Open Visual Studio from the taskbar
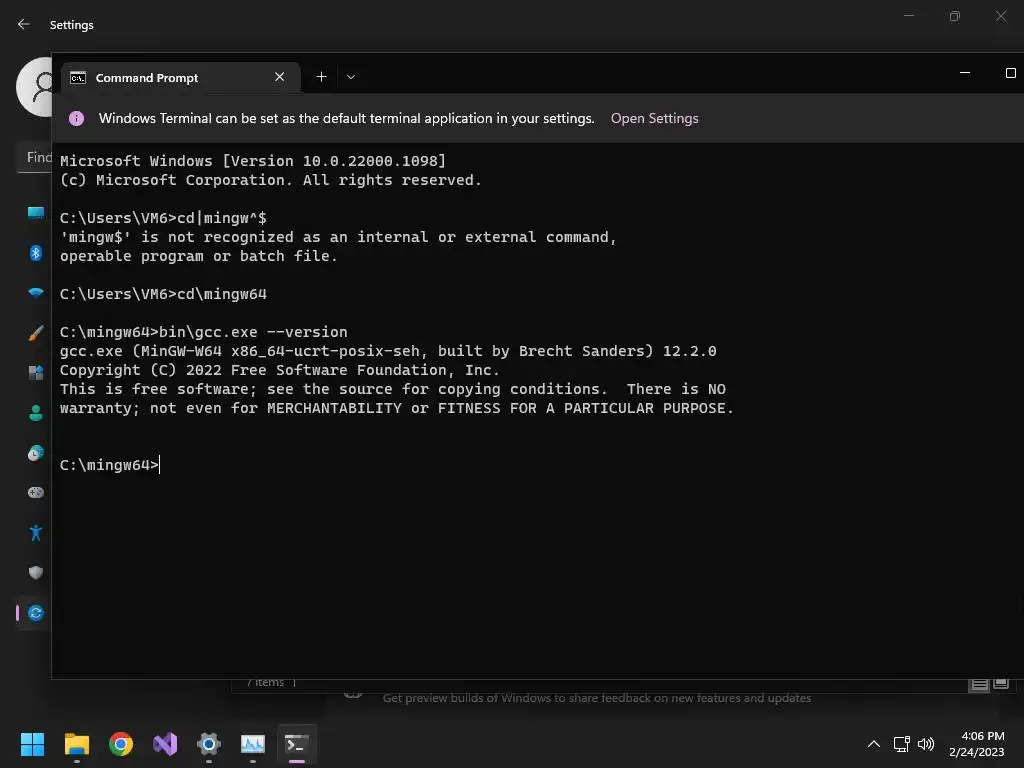 pyautogui.click(x=165, y=744)
